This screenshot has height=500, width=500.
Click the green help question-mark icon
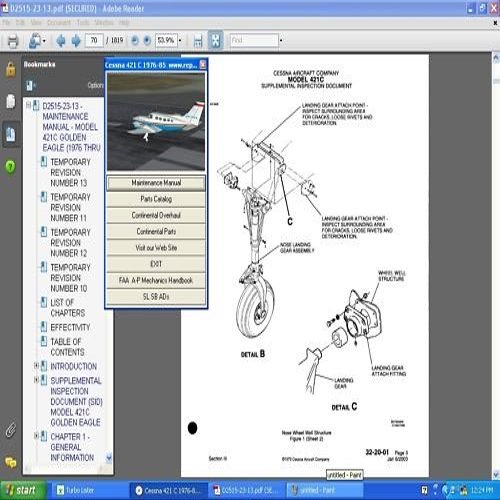11,166
